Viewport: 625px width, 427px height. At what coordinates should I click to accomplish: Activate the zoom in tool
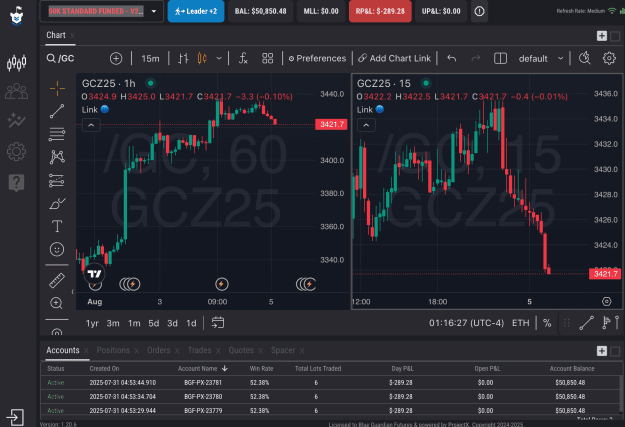point(57,303)
